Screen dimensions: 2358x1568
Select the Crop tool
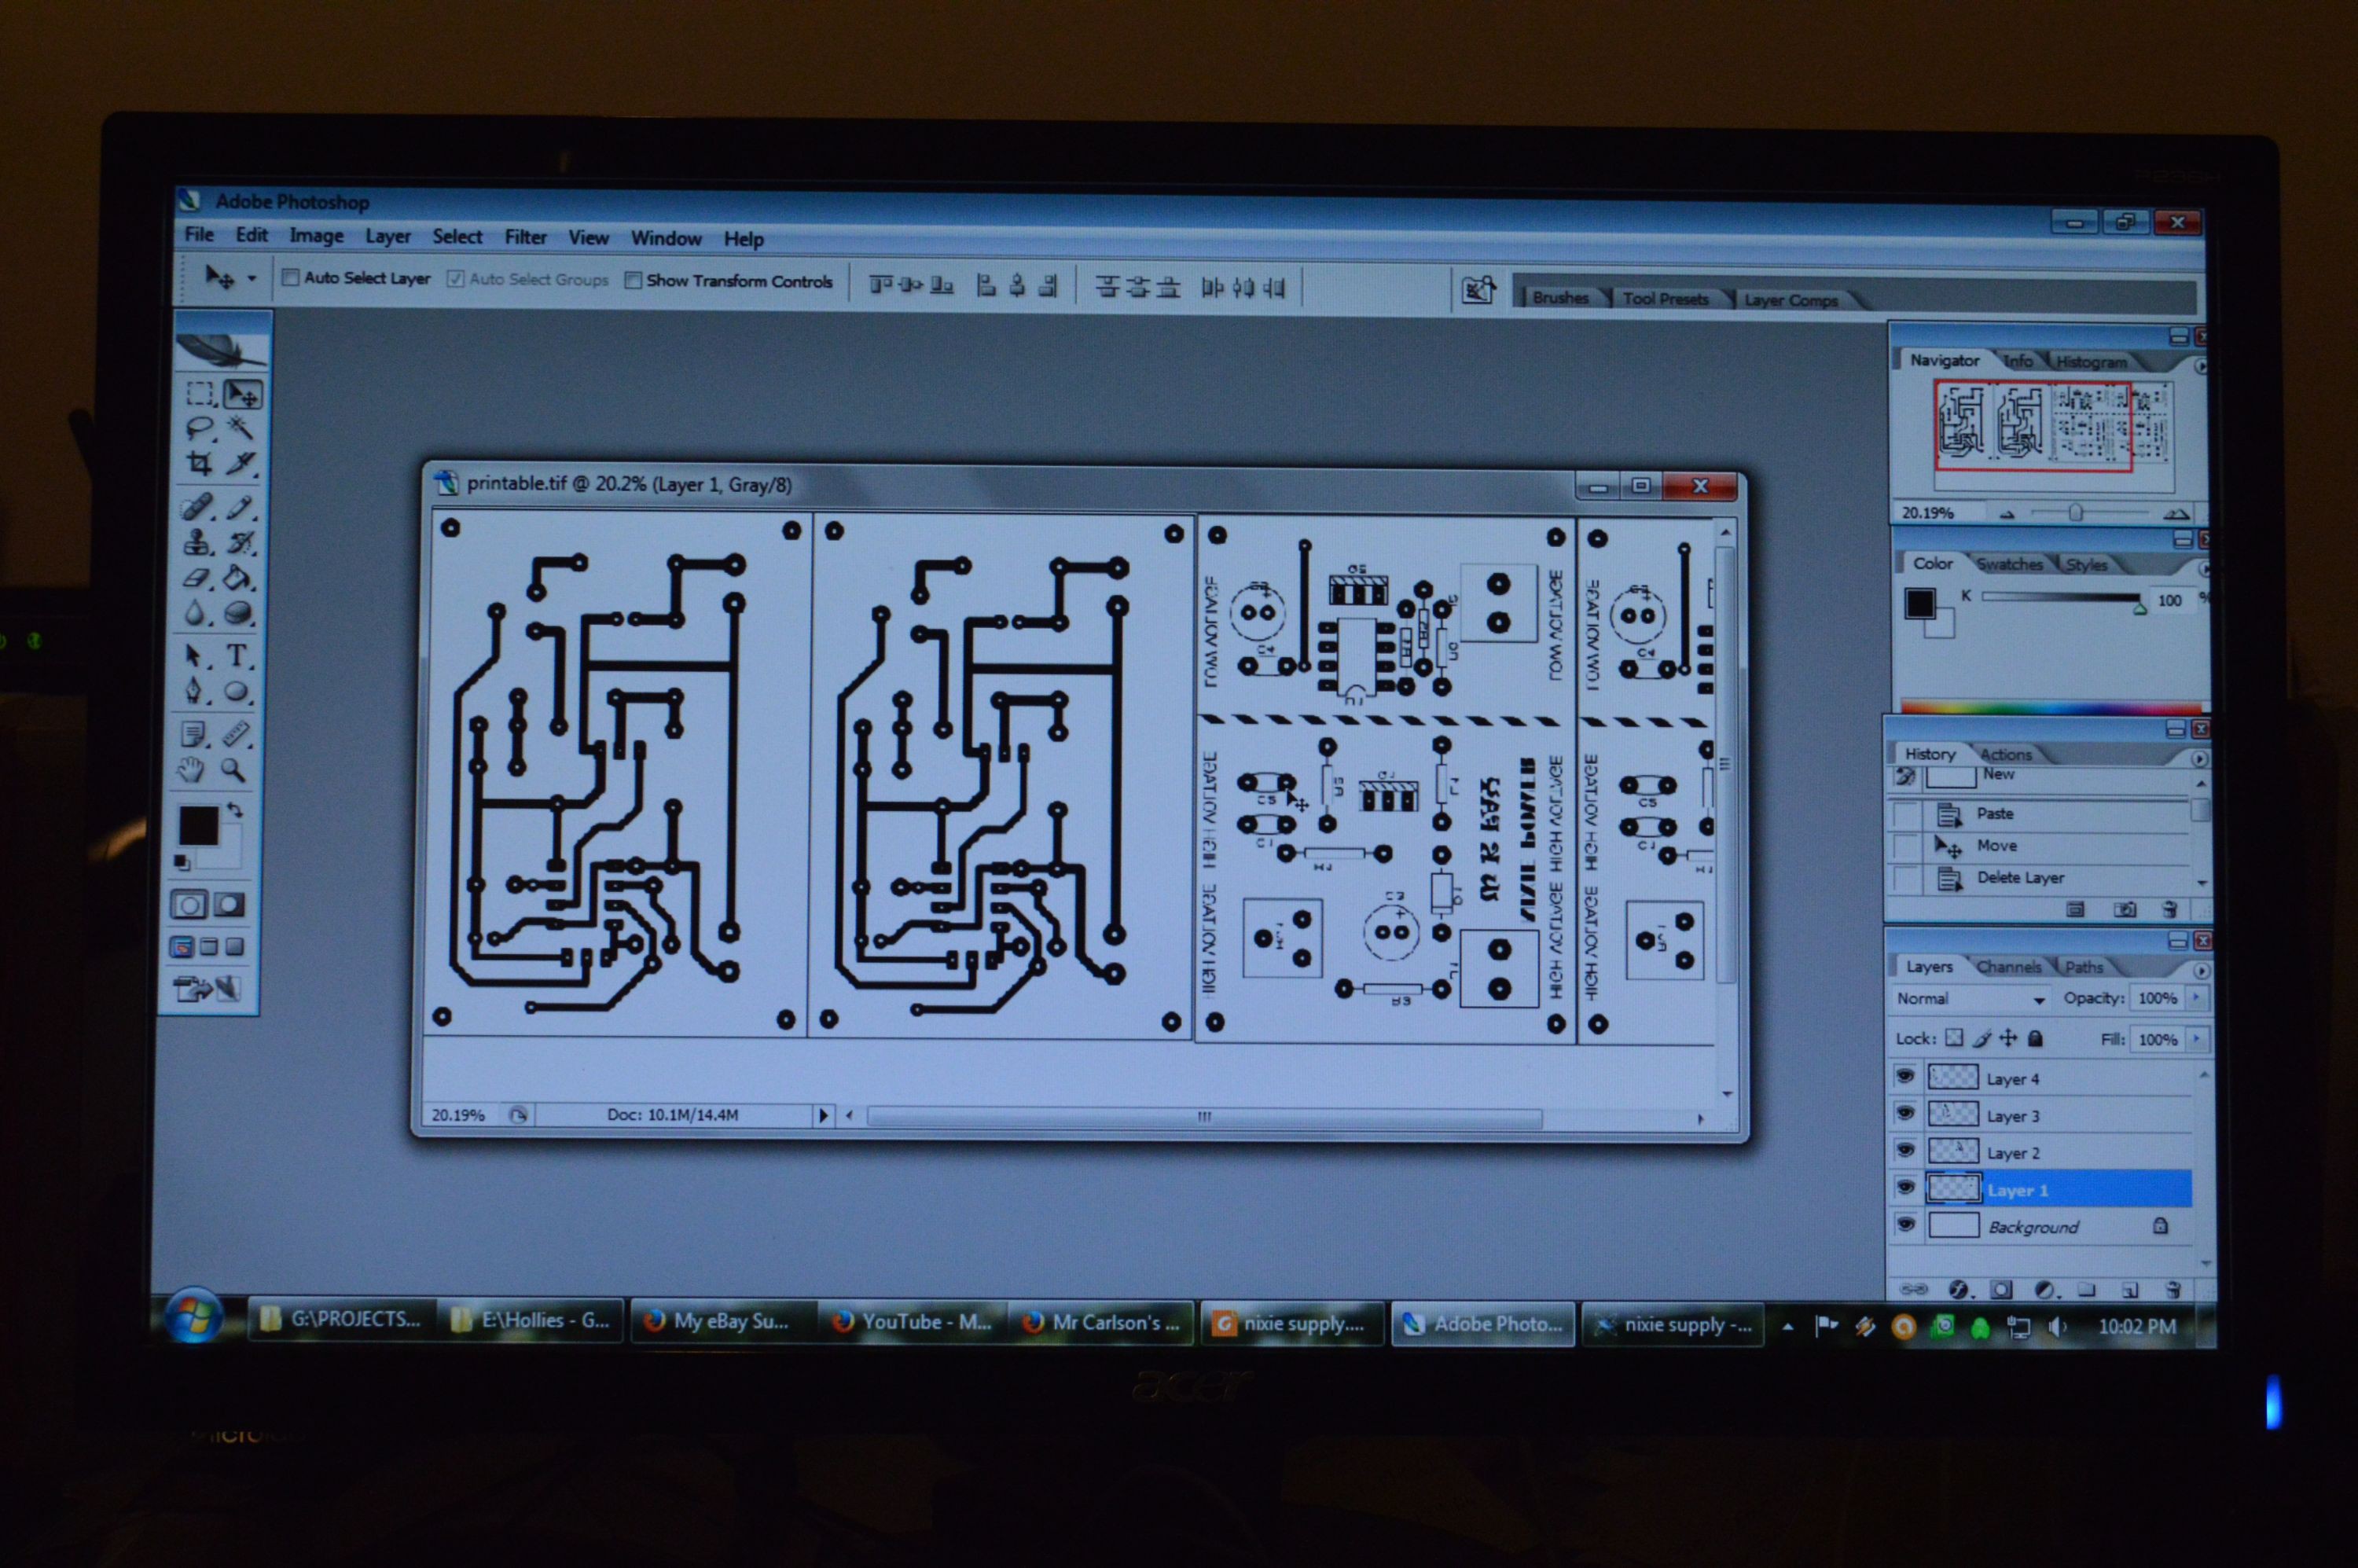tap(199, 463)
